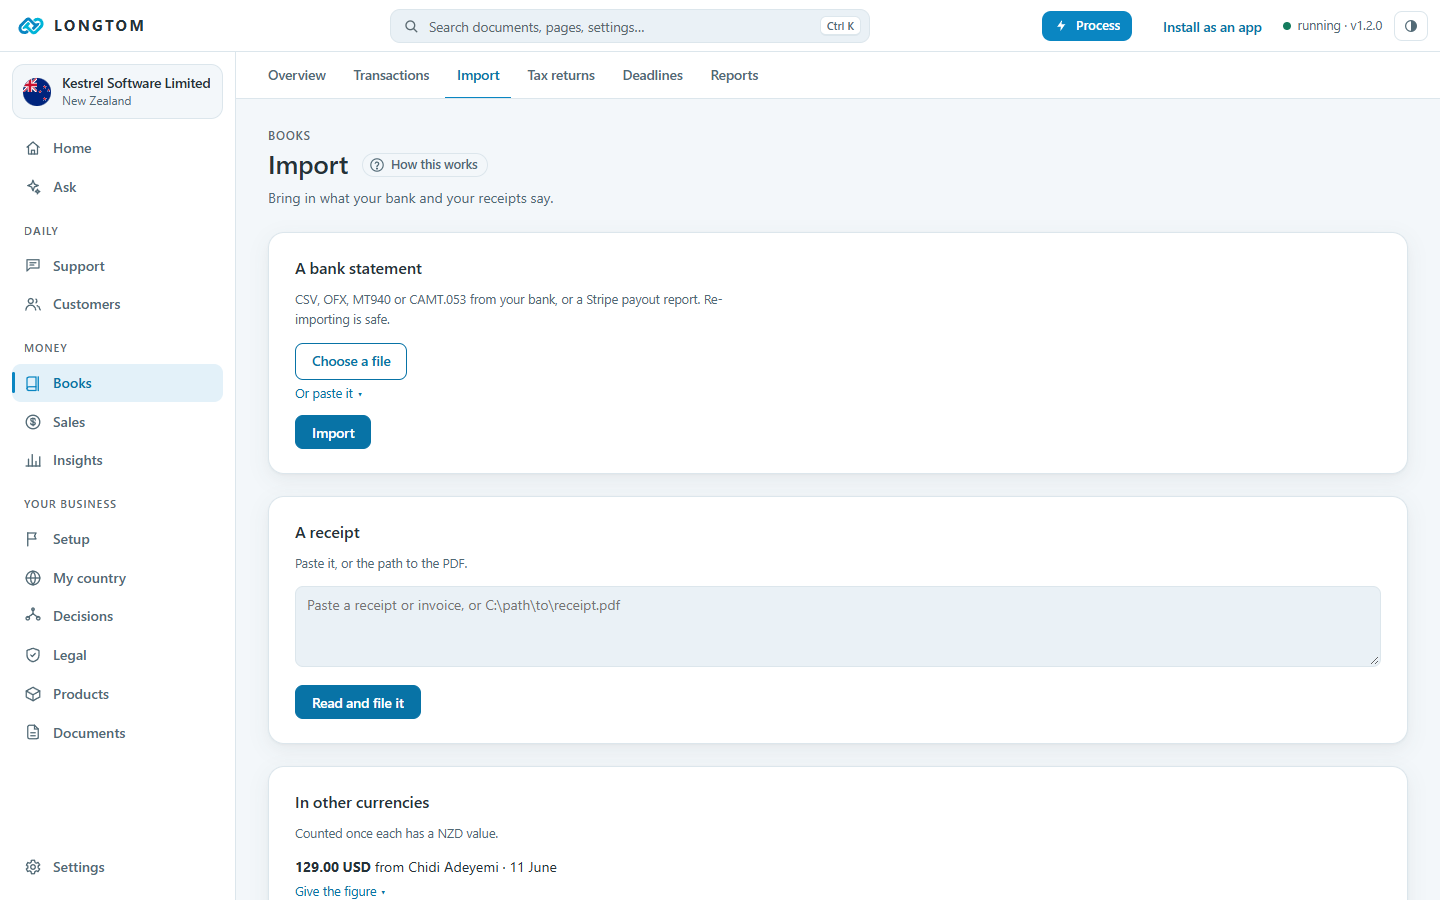Image resolution: width=1440 pixels, height=900 pixels.
Task: Switch to the Overview tab
Action: (x=297, y=75)
